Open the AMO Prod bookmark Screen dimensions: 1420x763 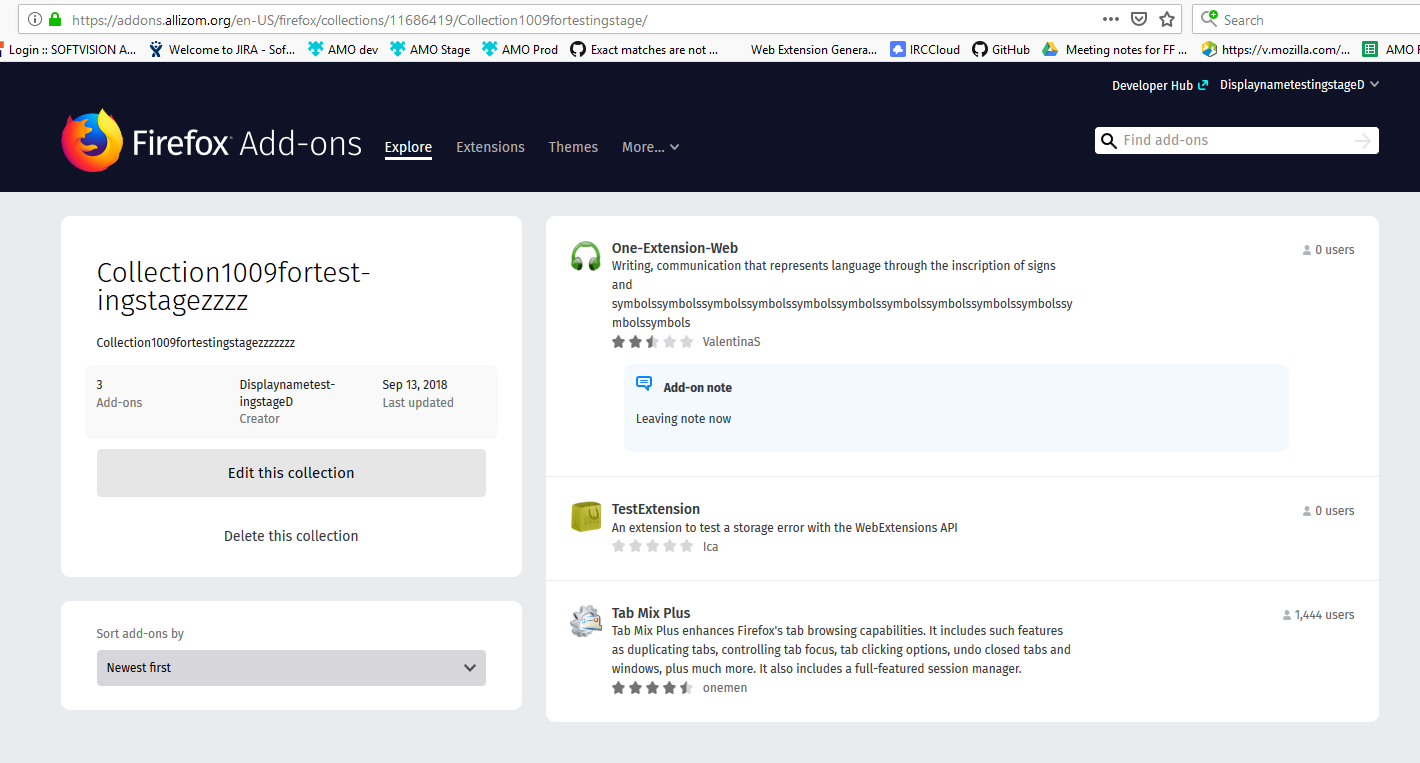click(x=520, y=49)
